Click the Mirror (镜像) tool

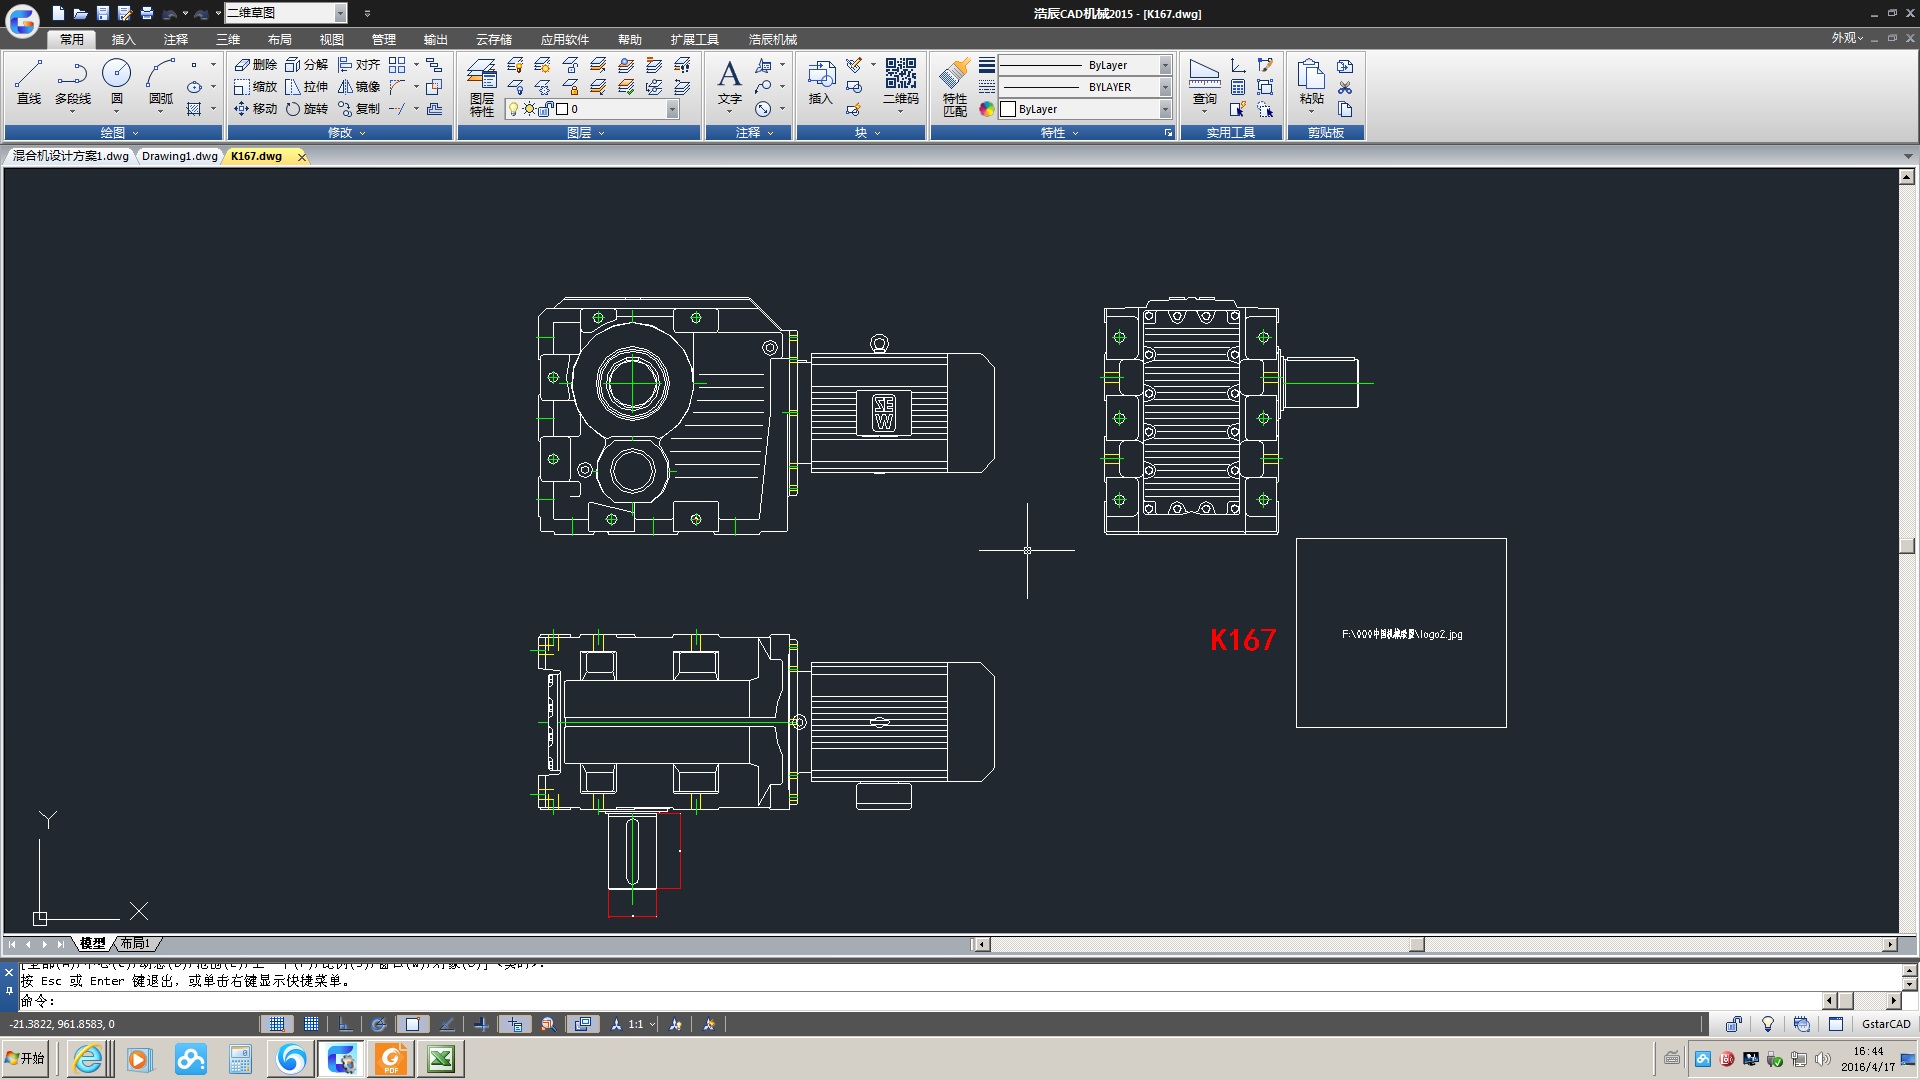pos(359,87)
